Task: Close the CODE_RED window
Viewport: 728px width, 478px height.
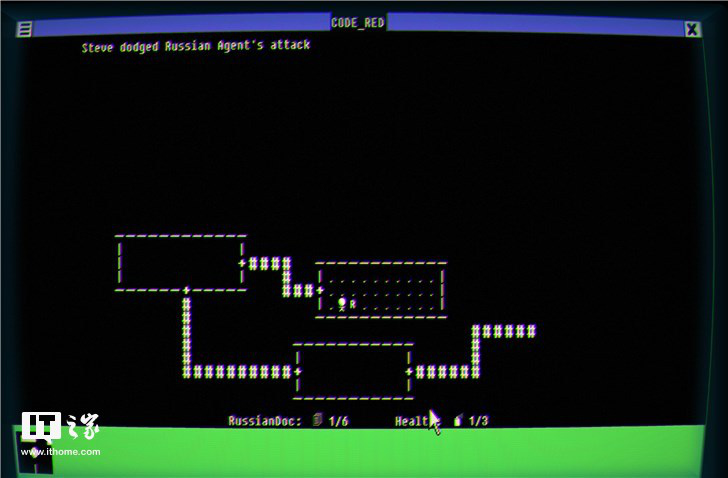Action: [692, 30]
